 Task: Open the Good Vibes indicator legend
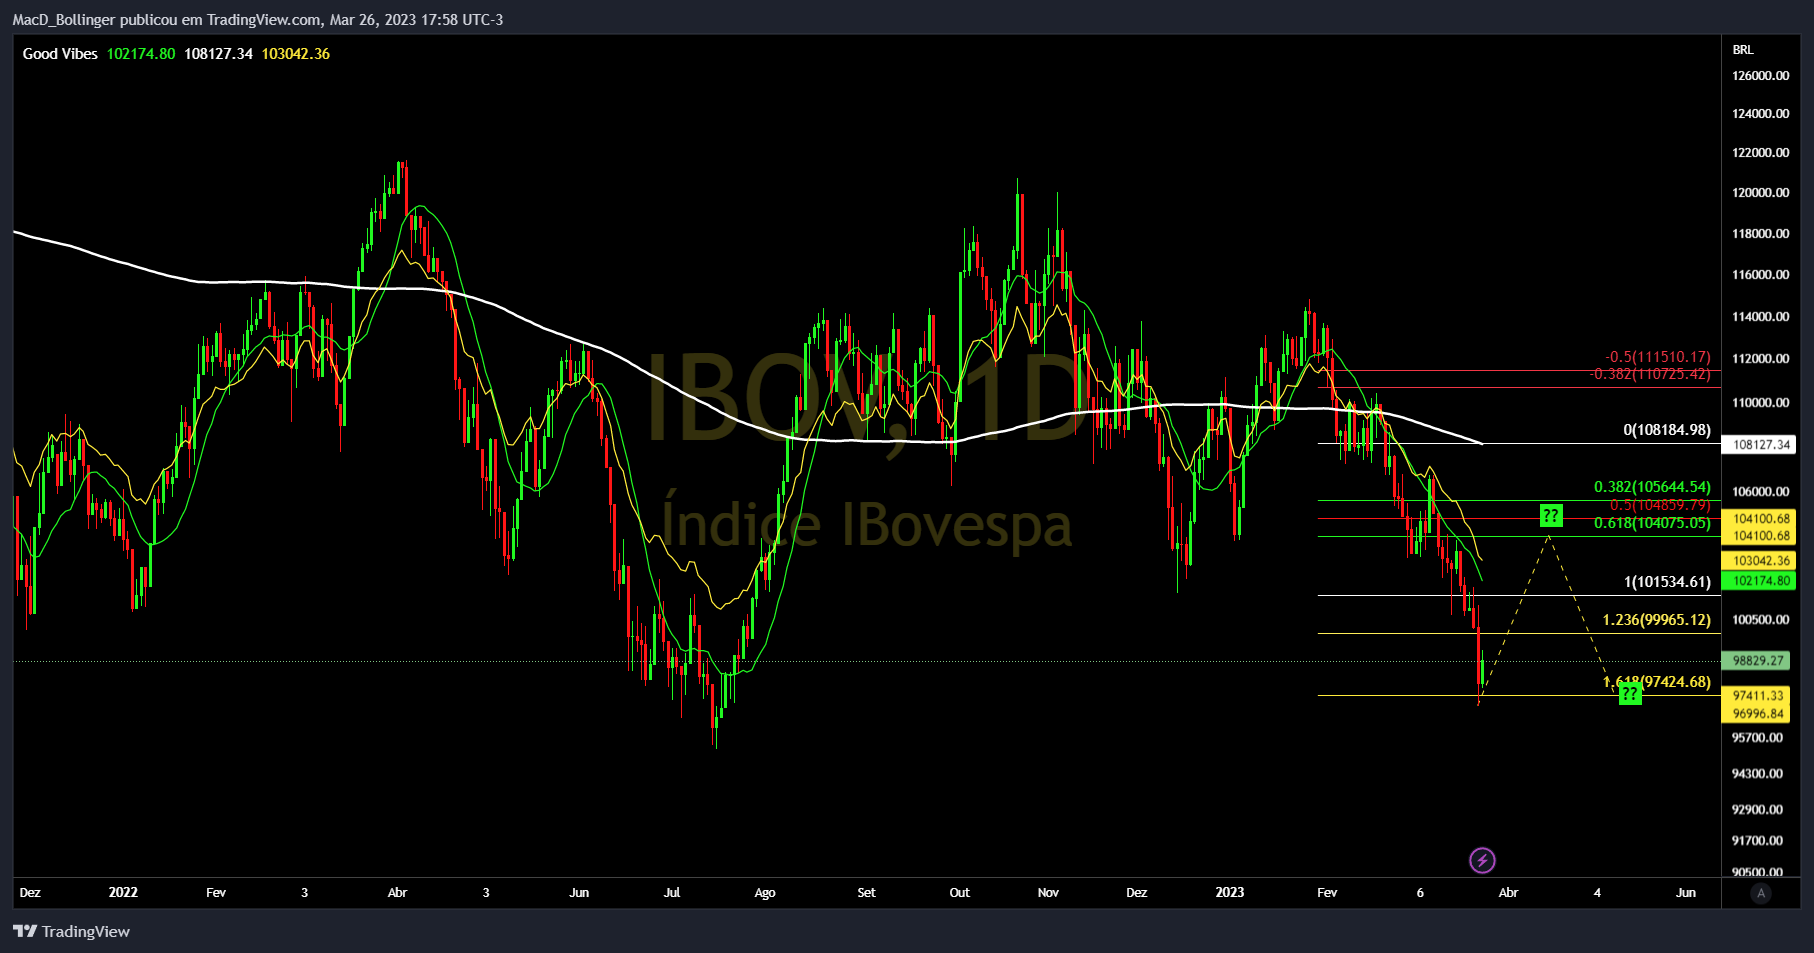pos(60,54)
